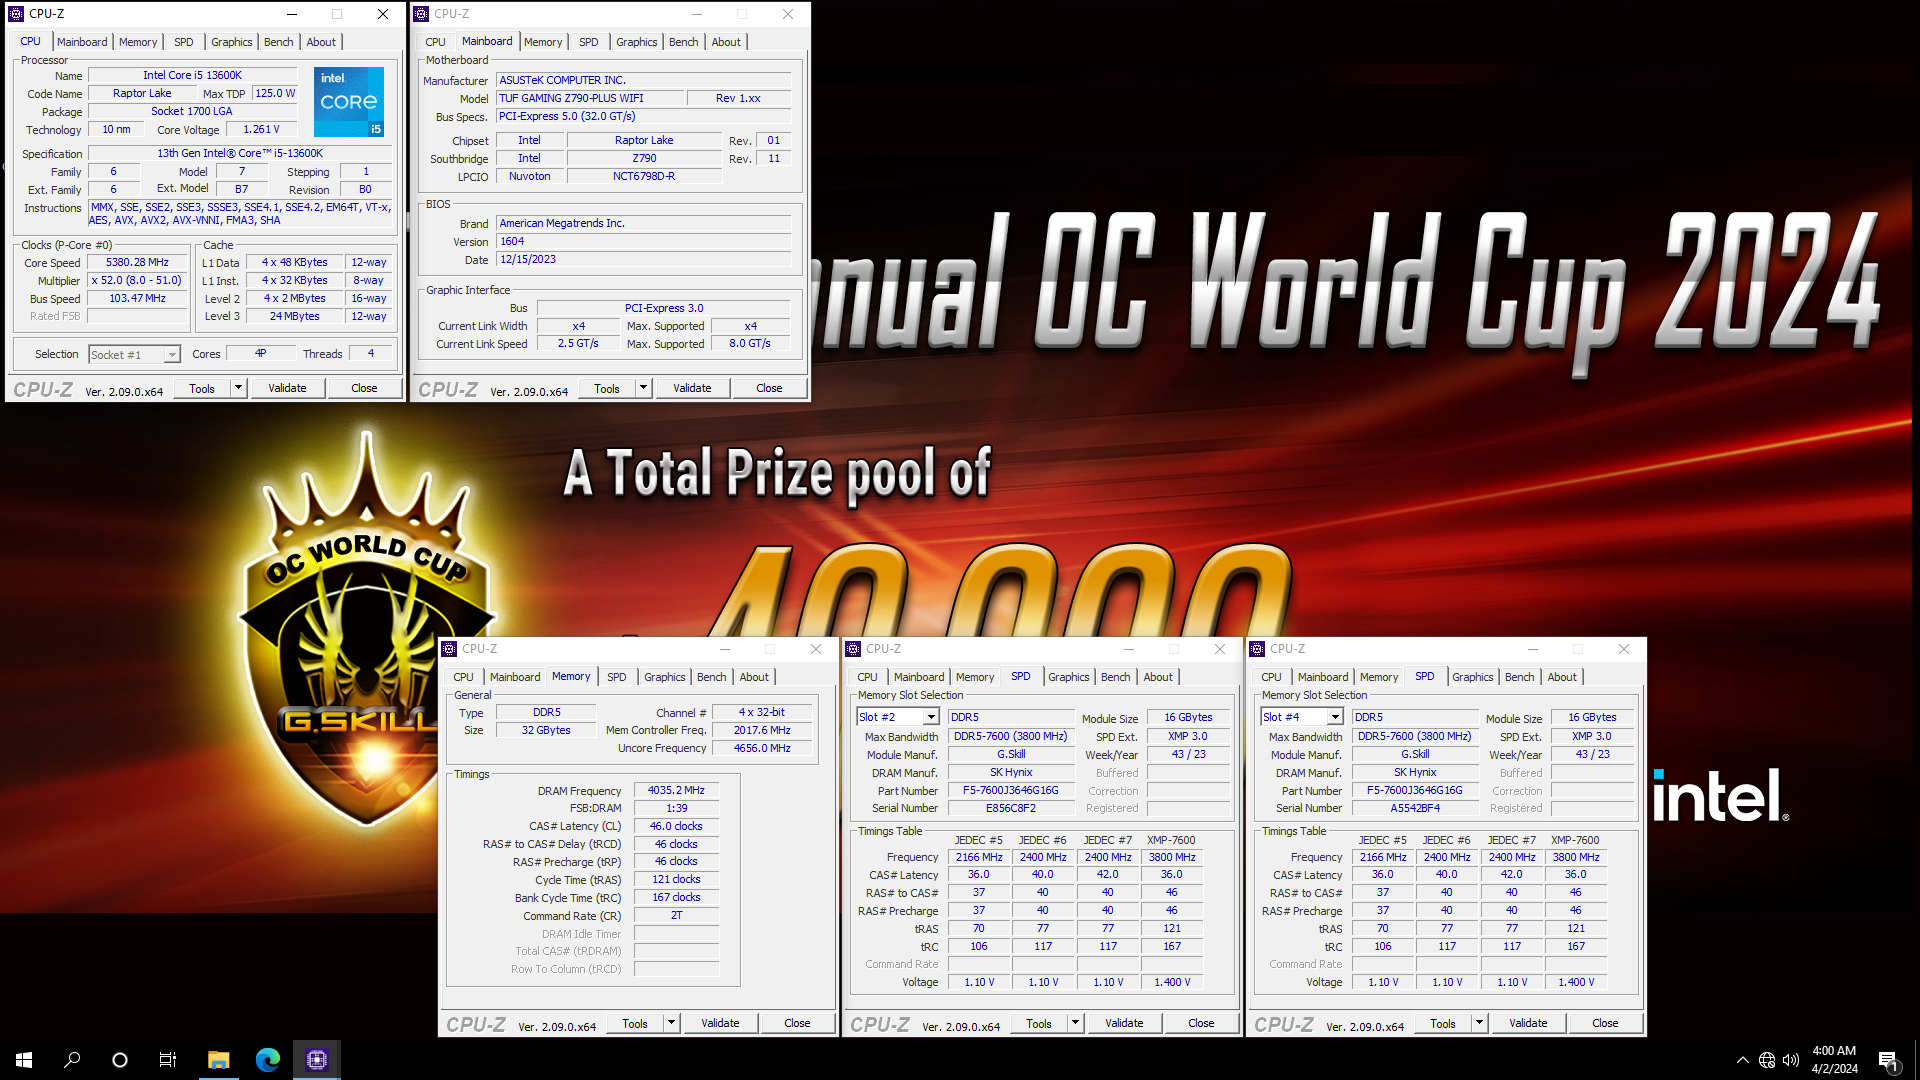1920x1080 pixels.
Task: Open File Explorer from taskbar
Action: click(218, 1060)
